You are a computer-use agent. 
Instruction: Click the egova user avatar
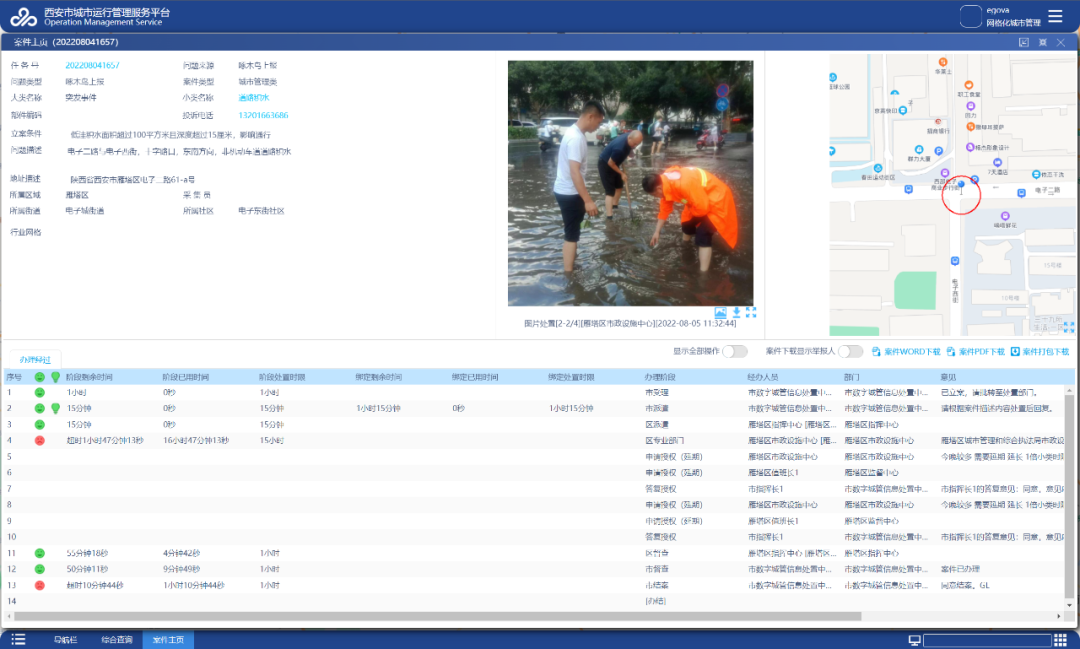coord(970,16)
